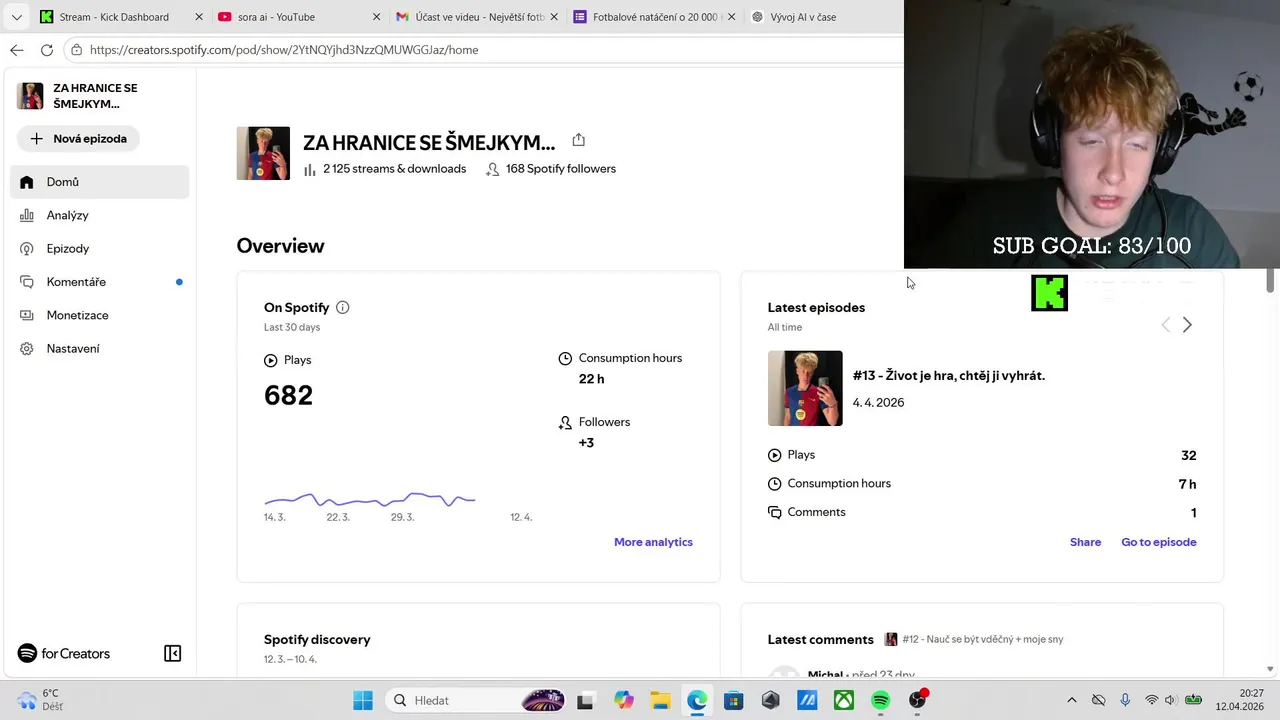The width and height of the screenshot is (1280, 720).
Task: Click the share icon beside podcast title
Action: point(578,140)
